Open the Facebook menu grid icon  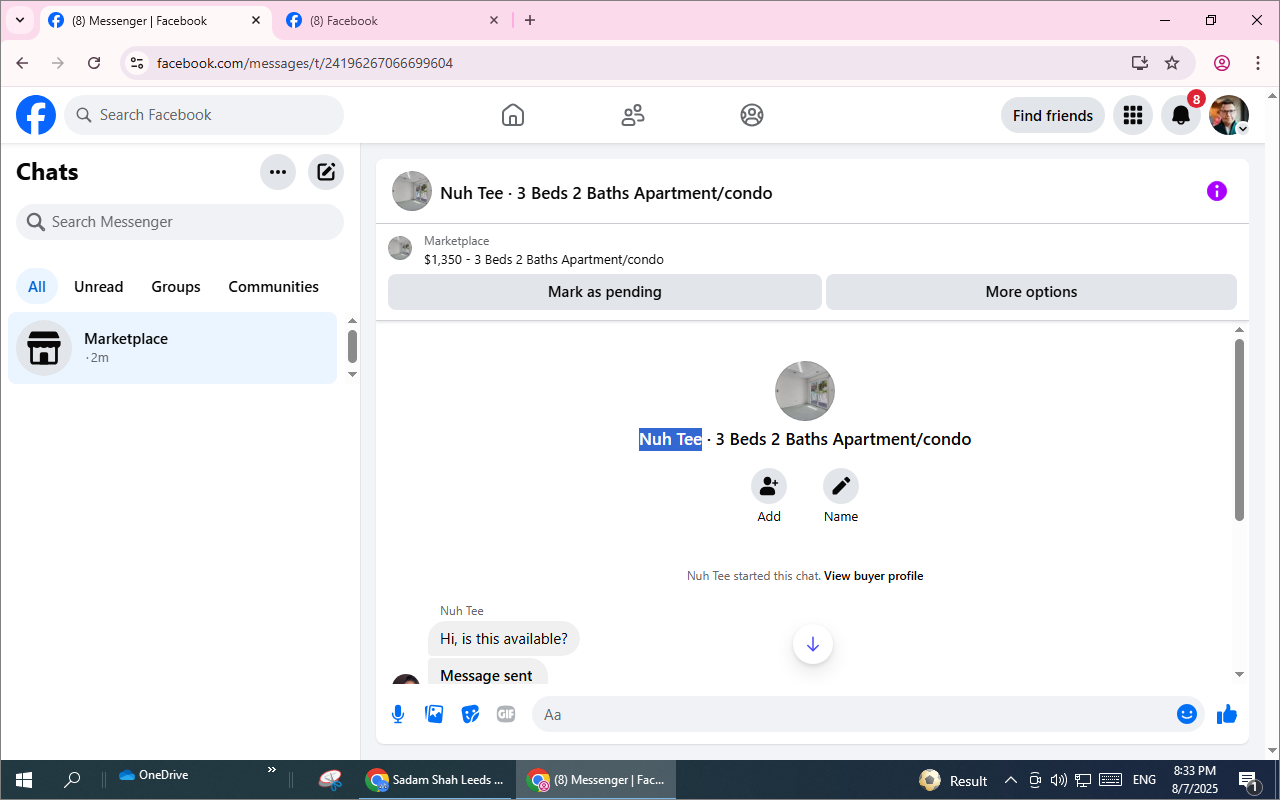1133,115
